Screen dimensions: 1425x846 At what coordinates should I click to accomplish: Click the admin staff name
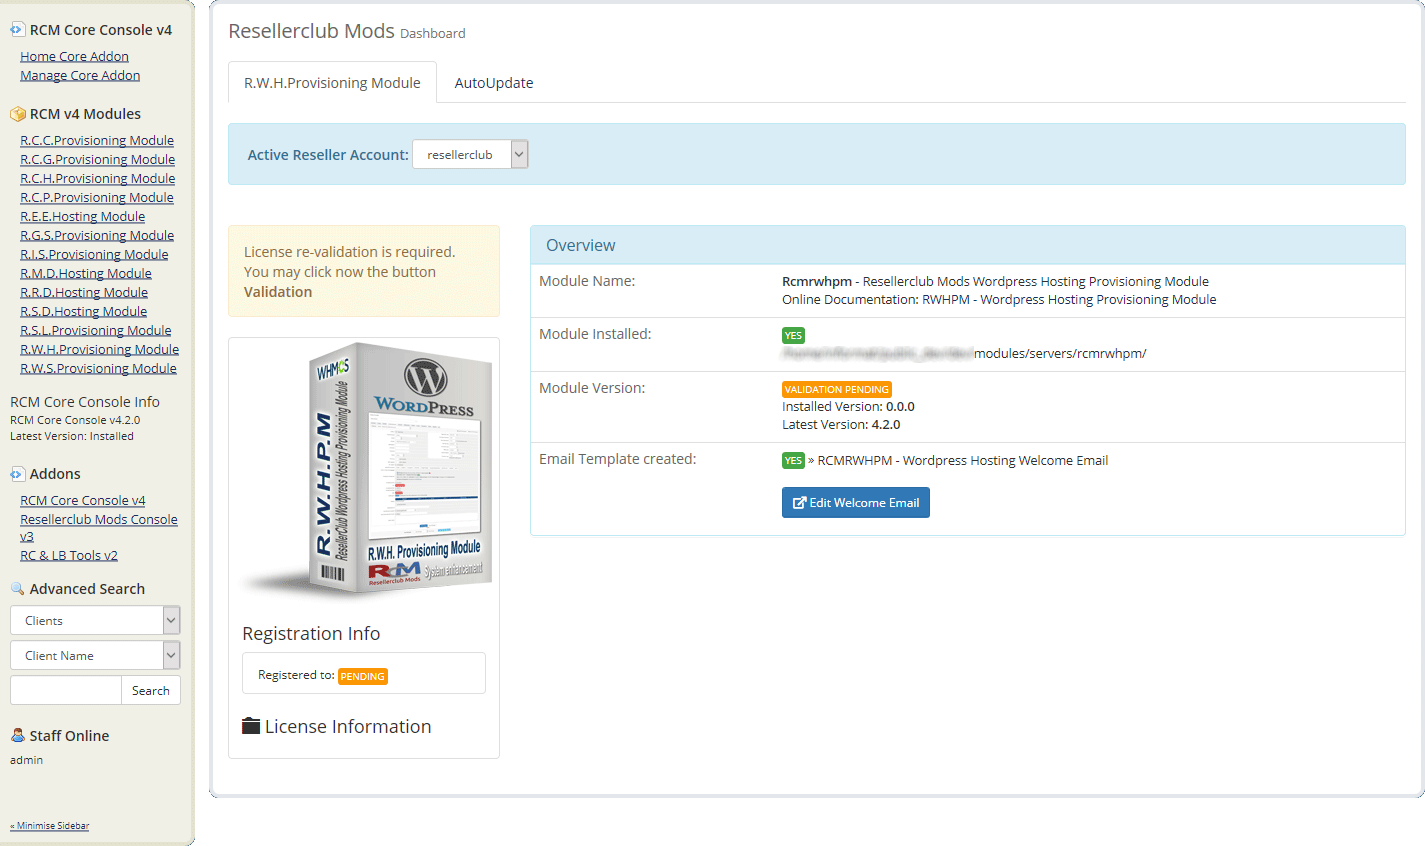click(26, 760)
